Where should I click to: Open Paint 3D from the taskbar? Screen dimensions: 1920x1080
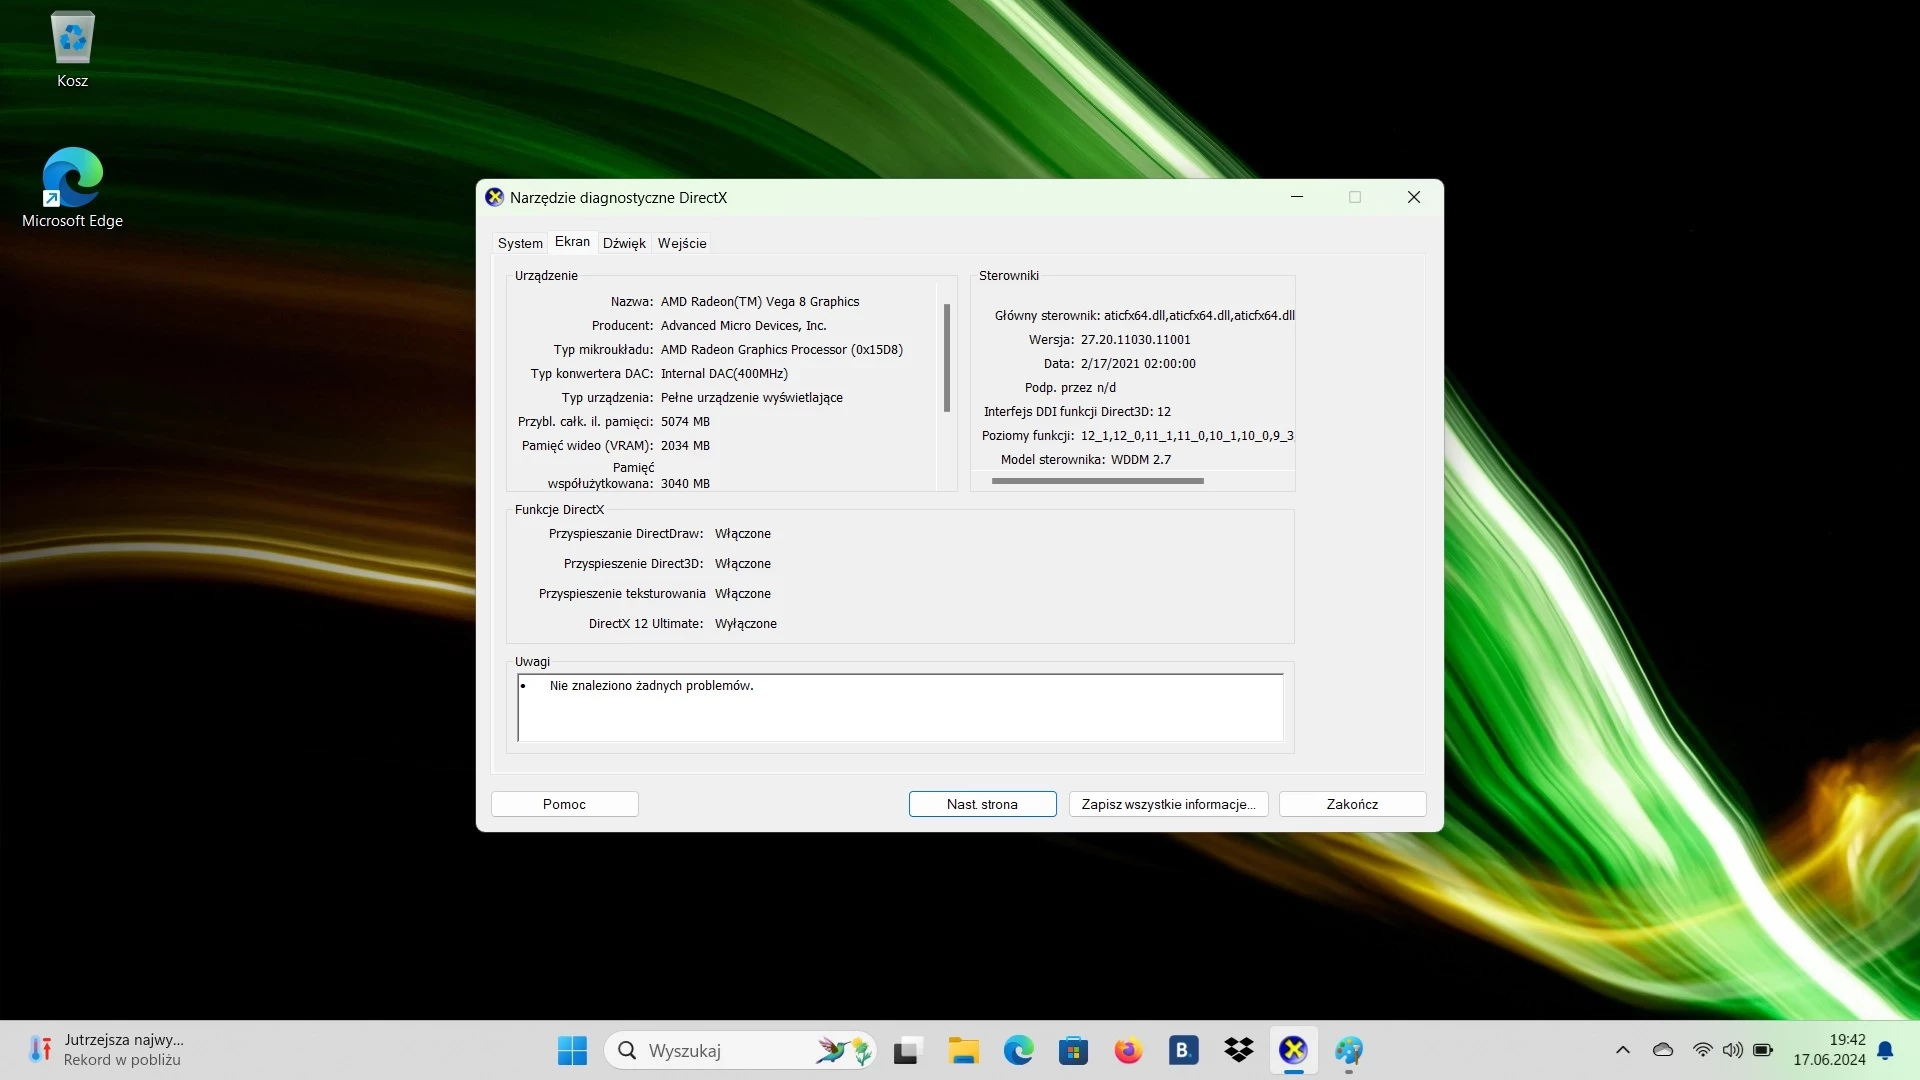[x=1350, y=1051]
